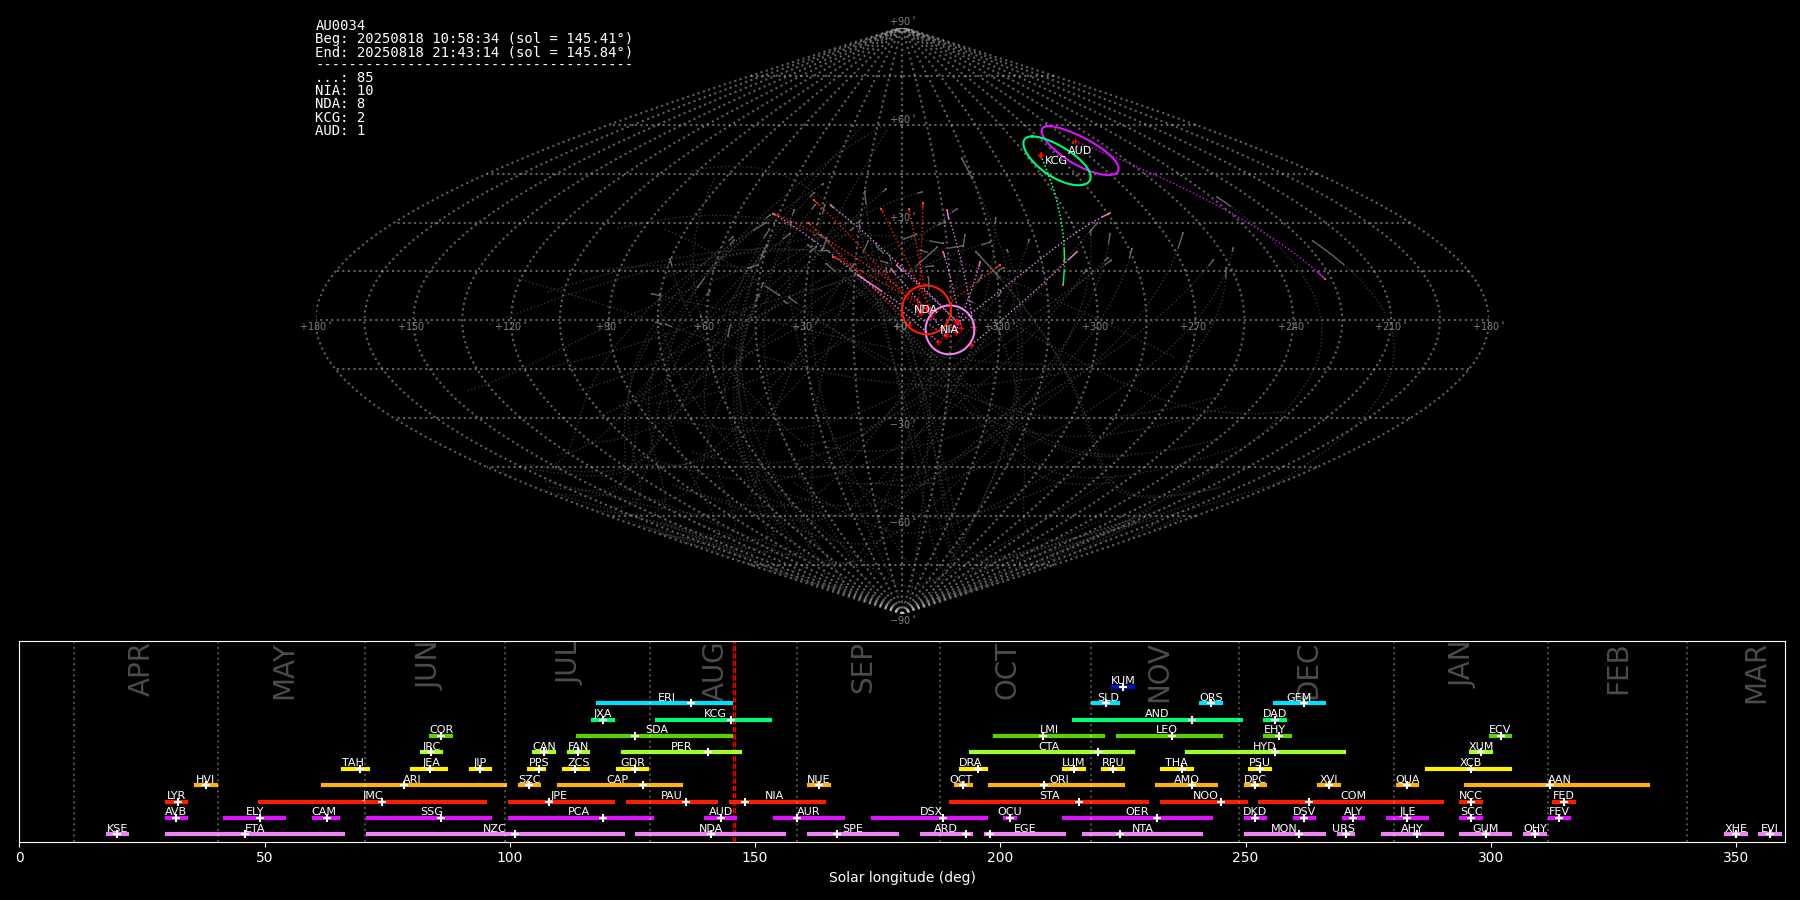This screenshot has width=1800, height=900.
Task: Click the URS shower label in timeline
Action: [1343, 828]
